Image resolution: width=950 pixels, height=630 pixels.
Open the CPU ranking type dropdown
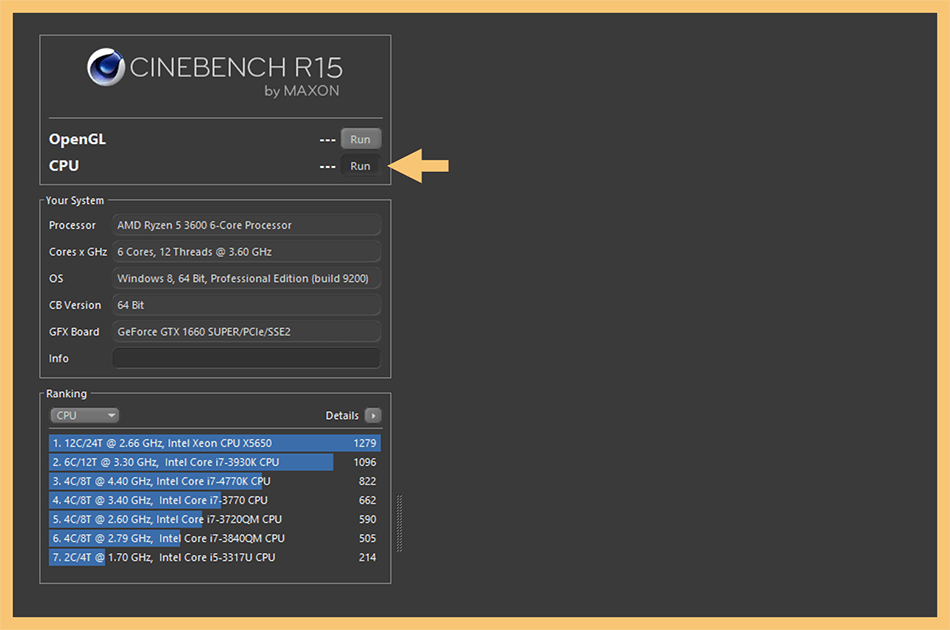[x=84, y=416]
